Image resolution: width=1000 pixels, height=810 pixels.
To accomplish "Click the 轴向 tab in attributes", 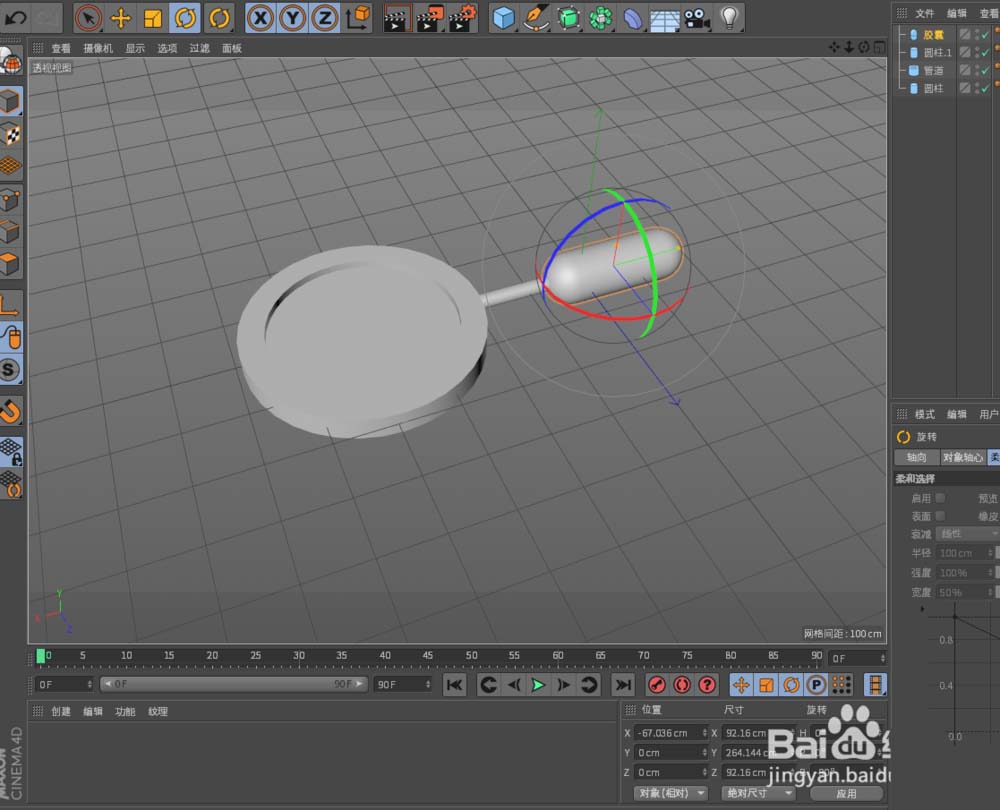I will click(916, 457).
